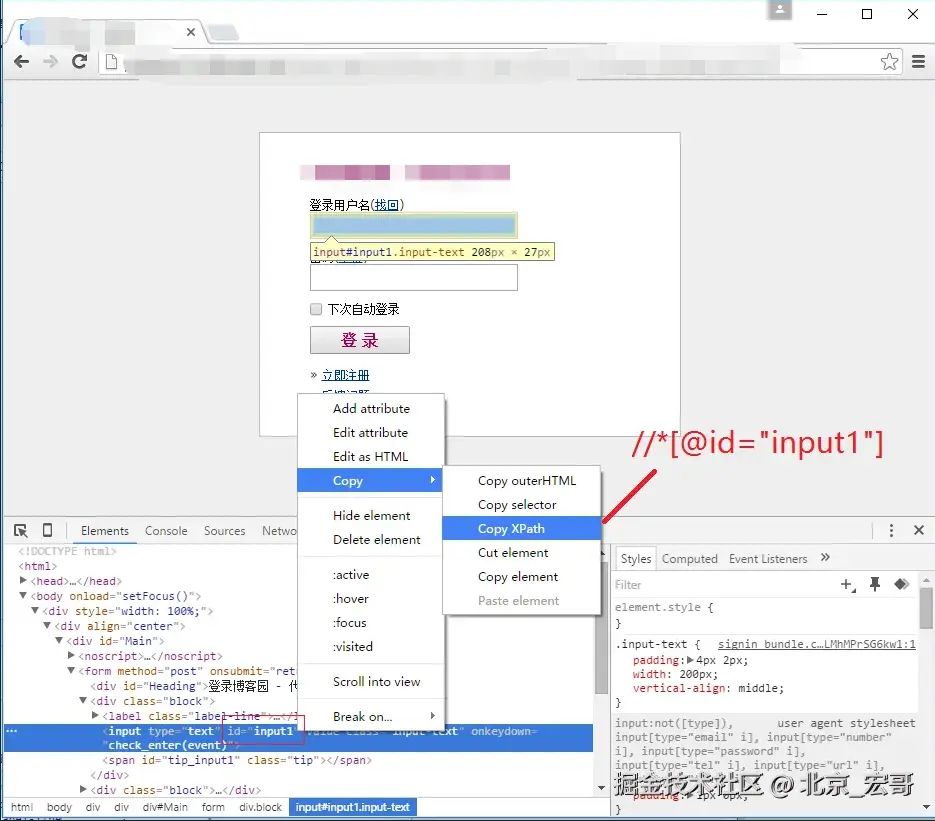935x821 pixels.
Task: Click Styles pane vertical scrollbar thumb
Action: [925, 608]
